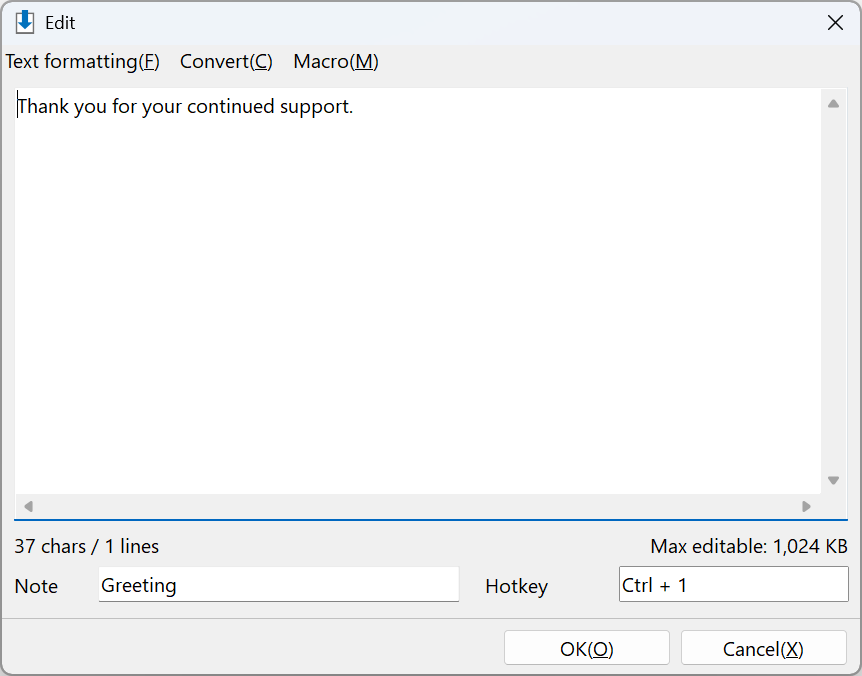This screenshot has width=862, height=676.
Task: Confirm with the OK(O) button
Action: 587,648
